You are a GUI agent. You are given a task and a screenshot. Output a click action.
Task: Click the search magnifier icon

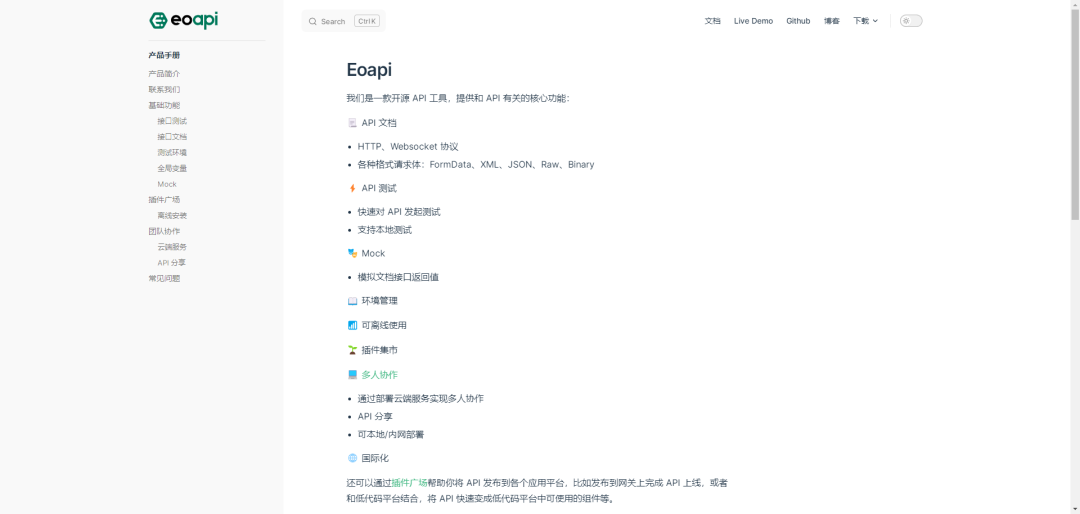313,21
